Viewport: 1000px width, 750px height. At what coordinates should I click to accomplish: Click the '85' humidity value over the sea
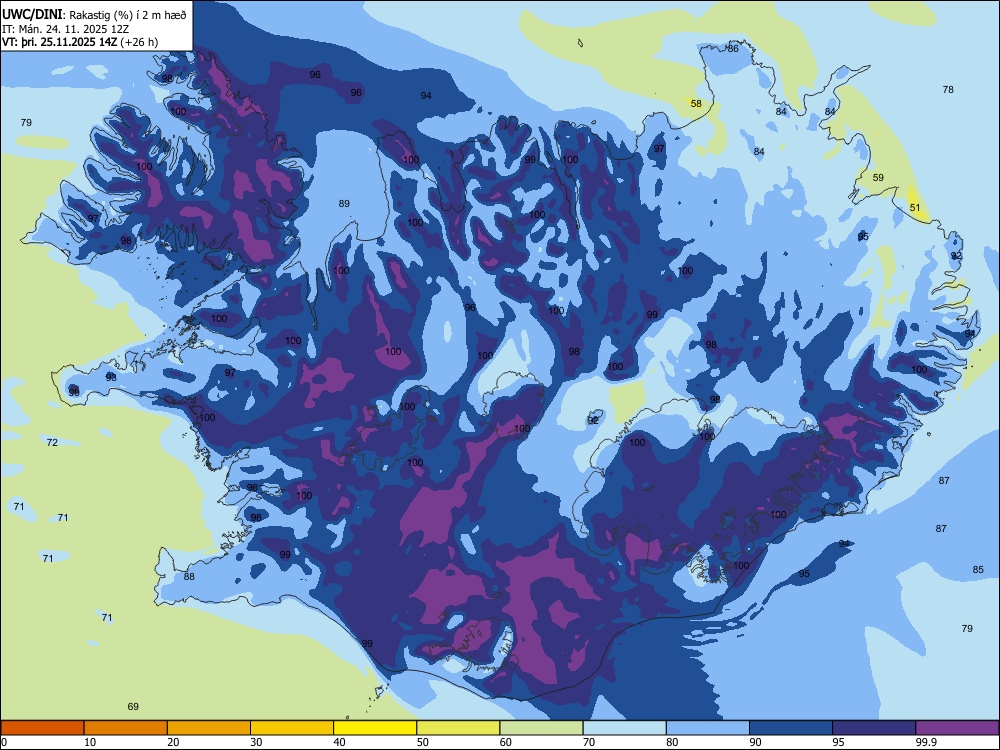(978, 570)
